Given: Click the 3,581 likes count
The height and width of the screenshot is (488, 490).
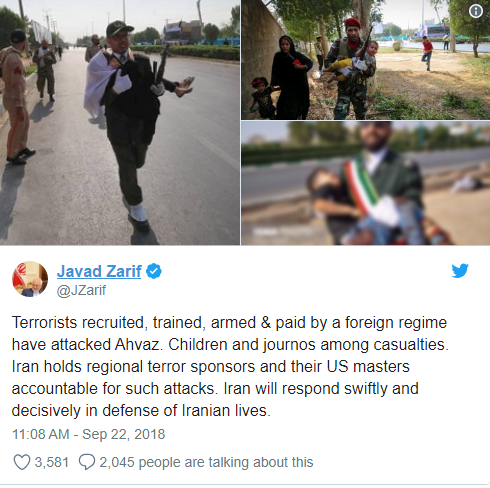Looking at the screenshot, I should (x=52, y=462).
